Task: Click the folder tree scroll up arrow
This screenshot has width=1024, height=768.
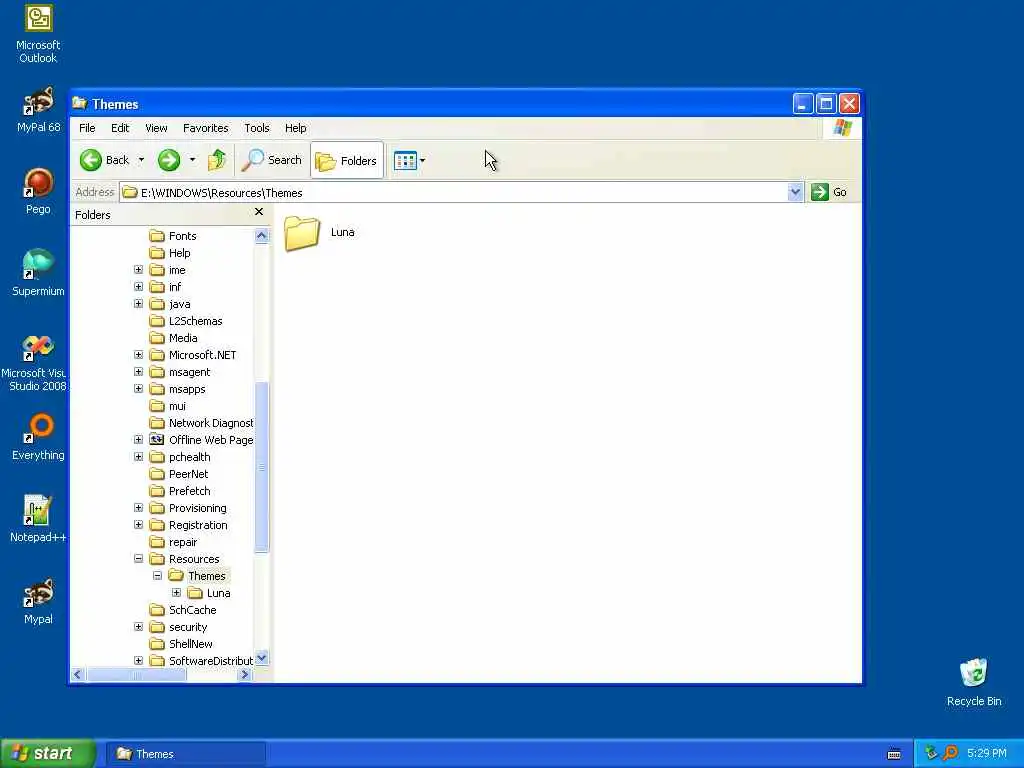Action: (x=262, y=235)
